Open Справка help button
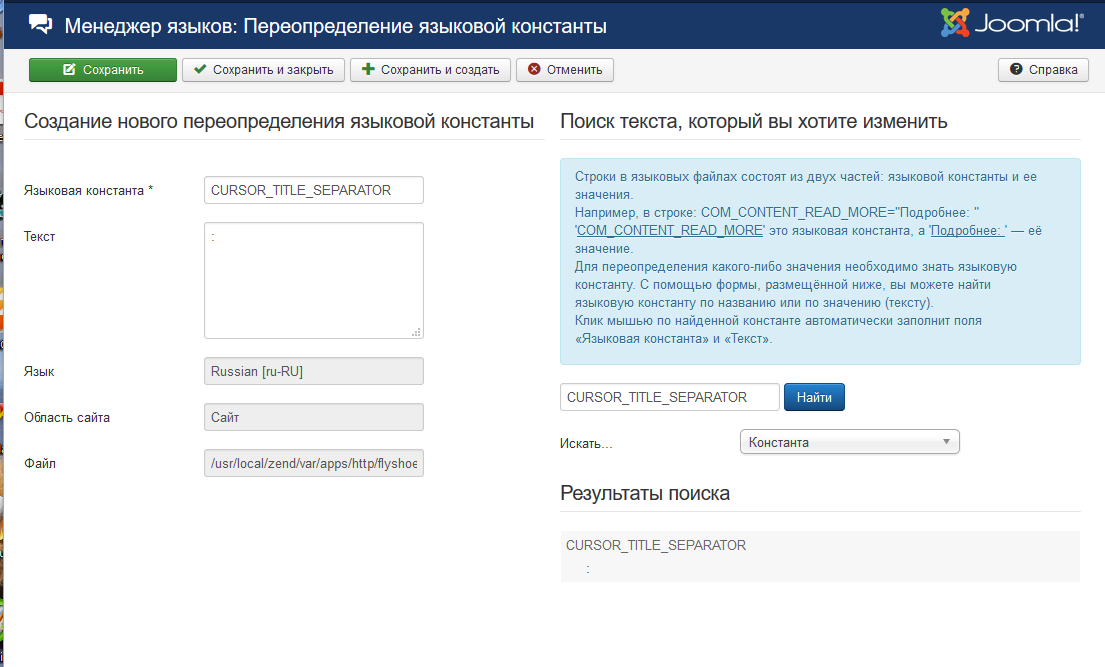Viewport: 1105px width, 667px height. [x=1043, y=70]
